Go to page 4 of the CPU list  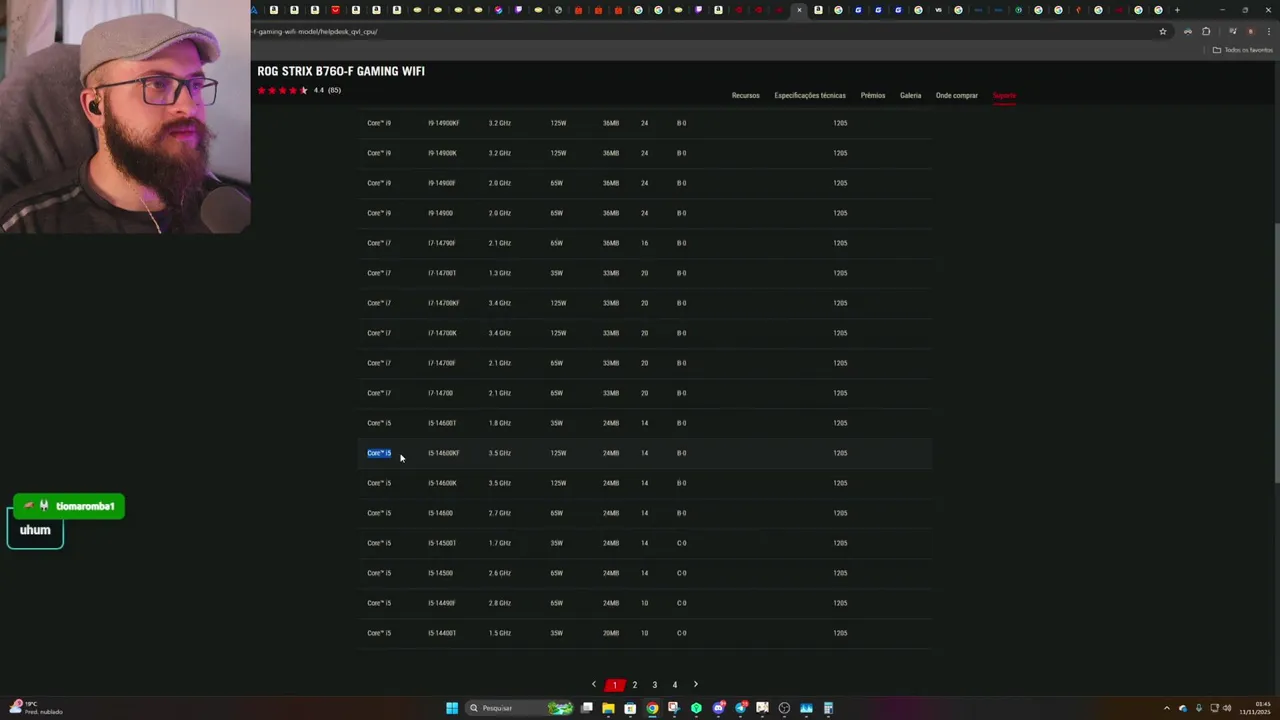674,685
